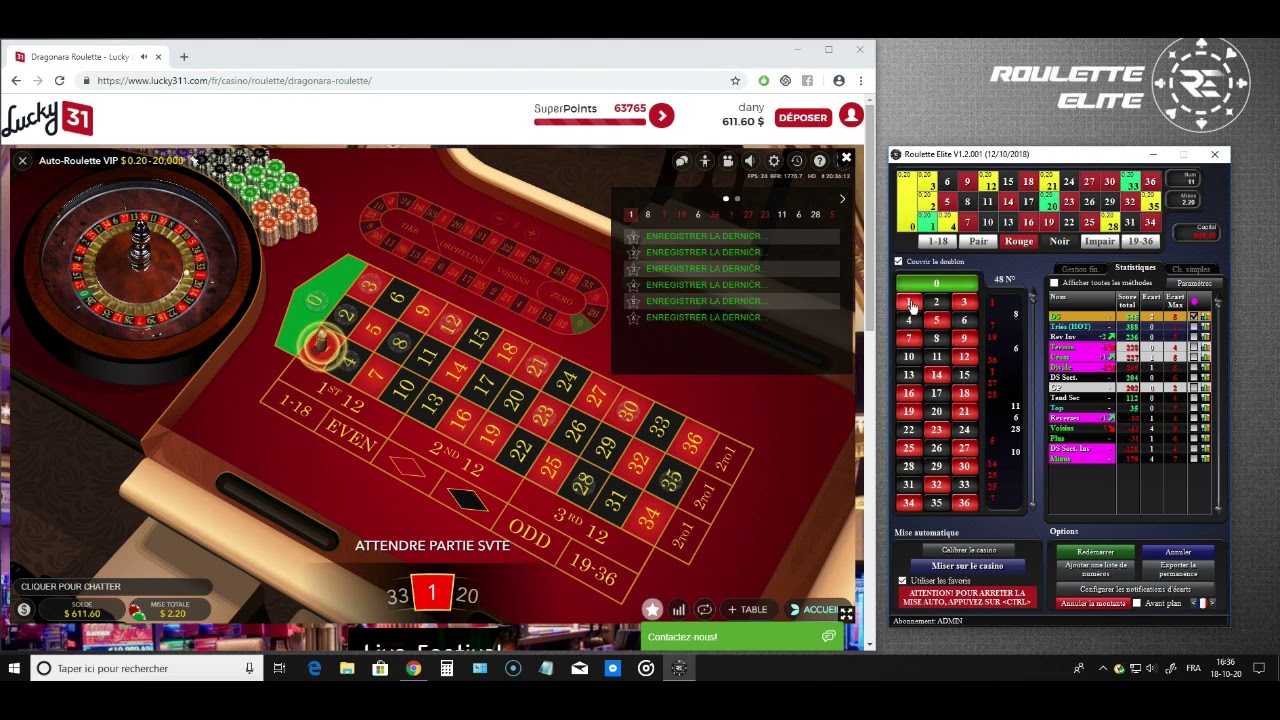This screenshot has width=1280, height=720.
Task: Open the statistics bar chart icon below table
Action: (679, 609)
